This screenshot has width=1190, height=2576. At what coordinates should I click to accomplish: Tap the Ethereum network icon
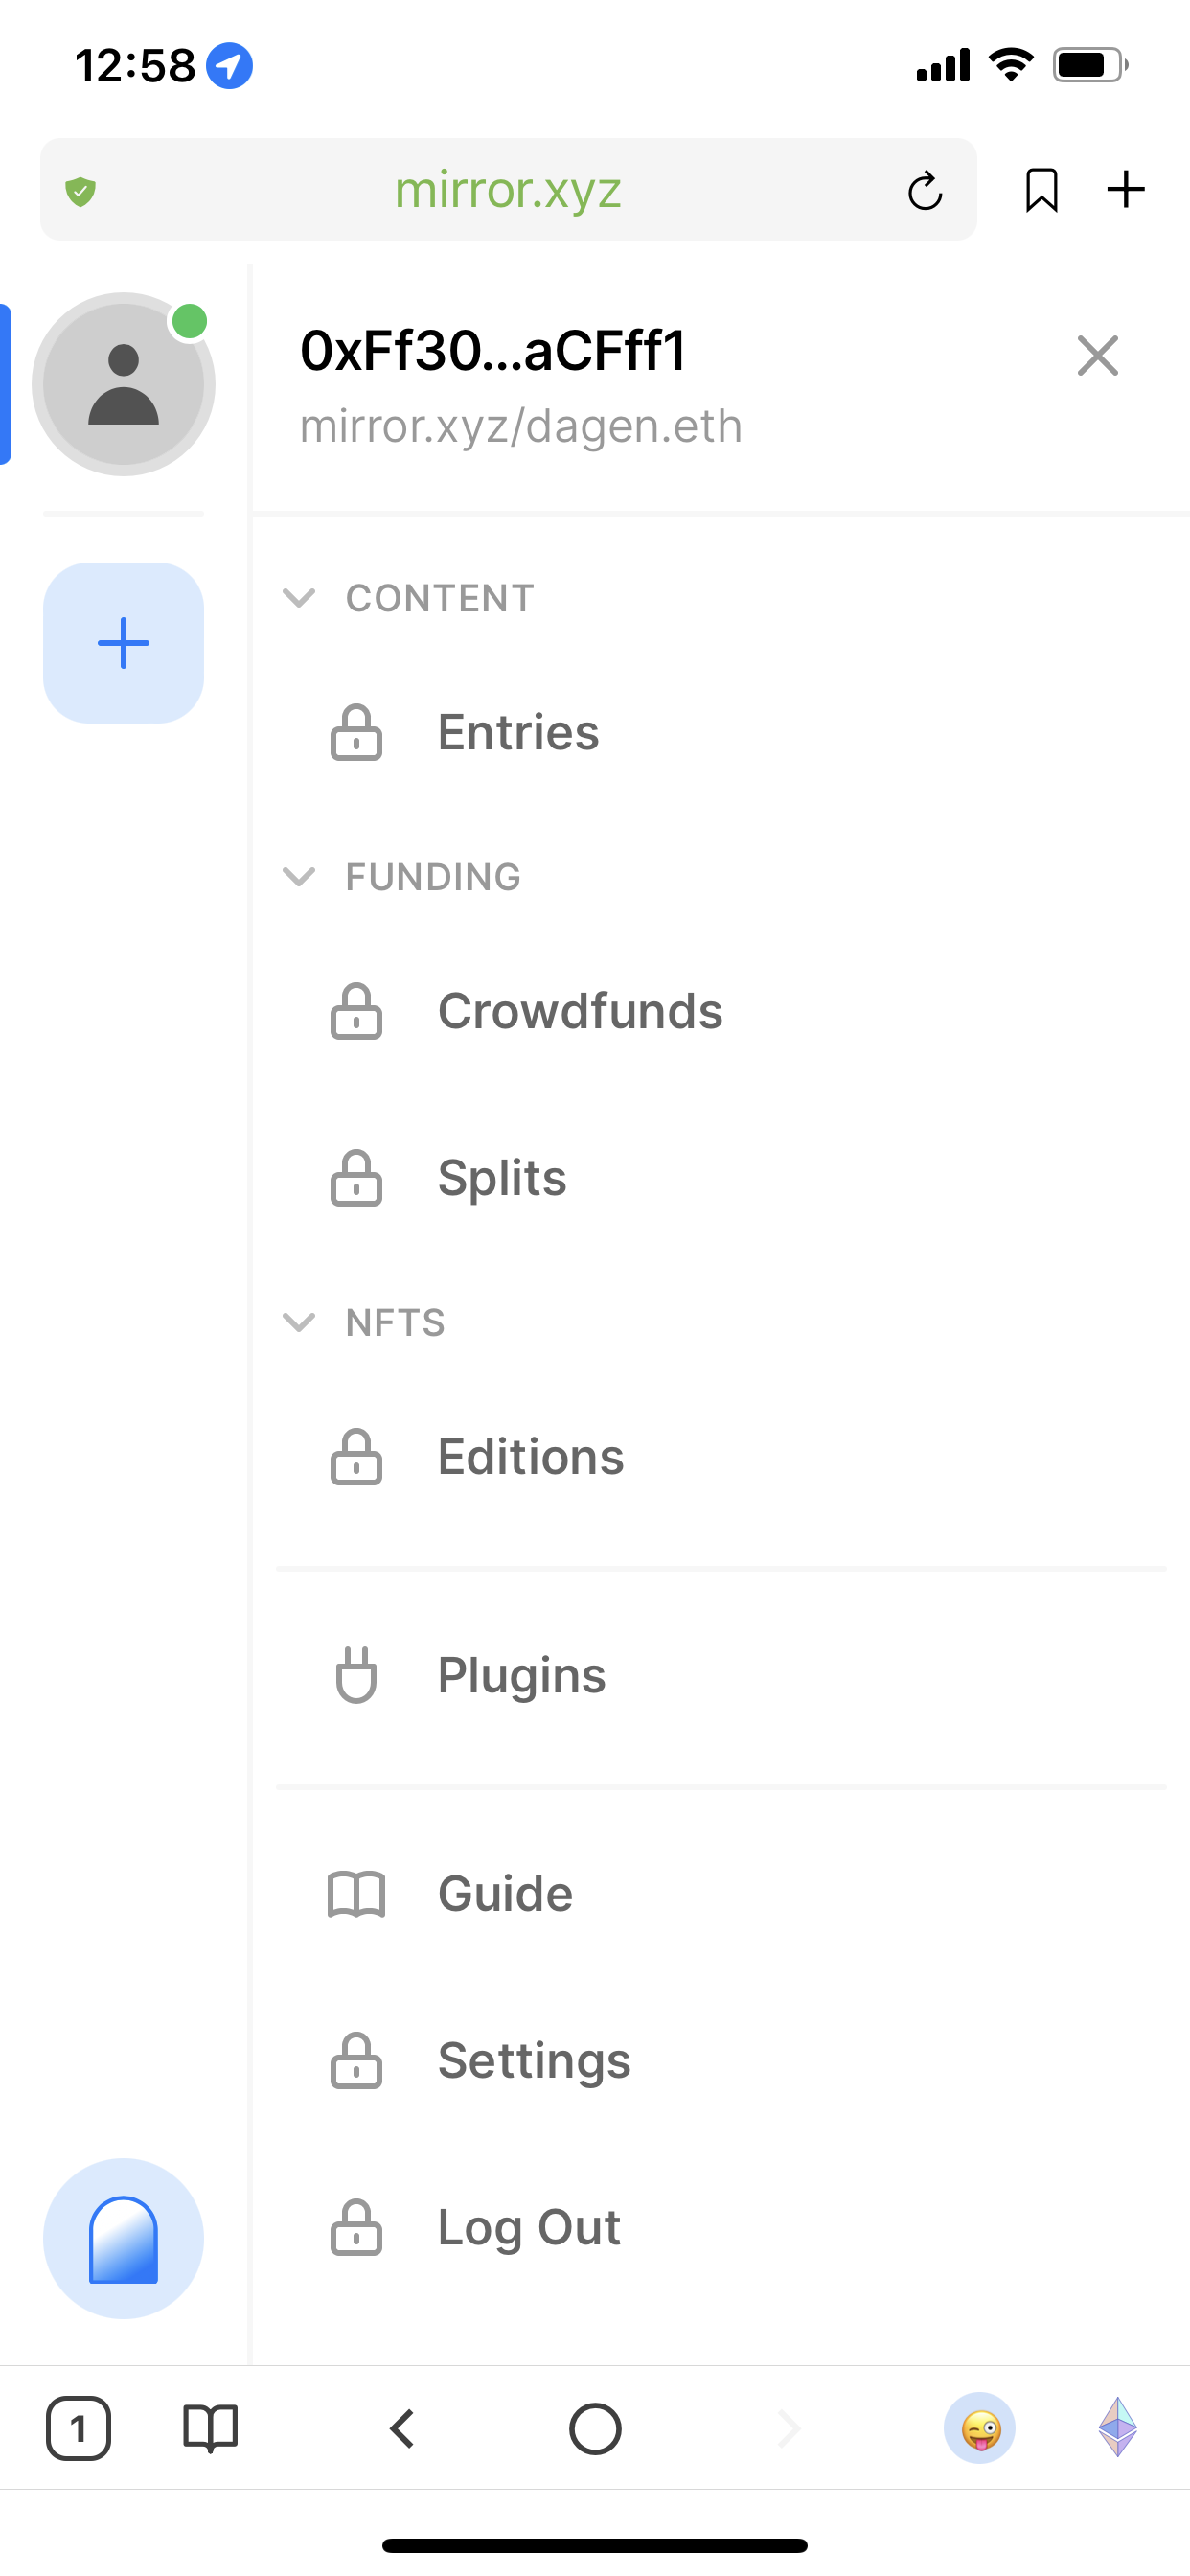point(1117,2428)
